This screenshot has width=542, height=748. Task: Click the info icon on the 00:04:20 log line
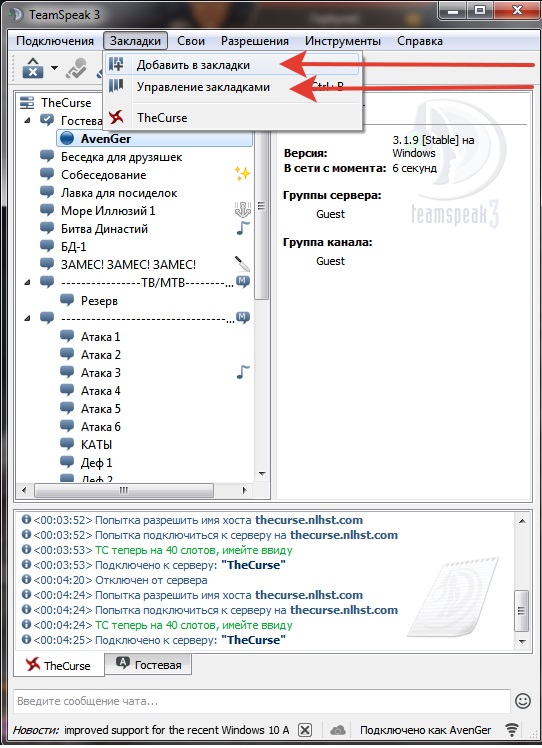click(x=26, y=580)
